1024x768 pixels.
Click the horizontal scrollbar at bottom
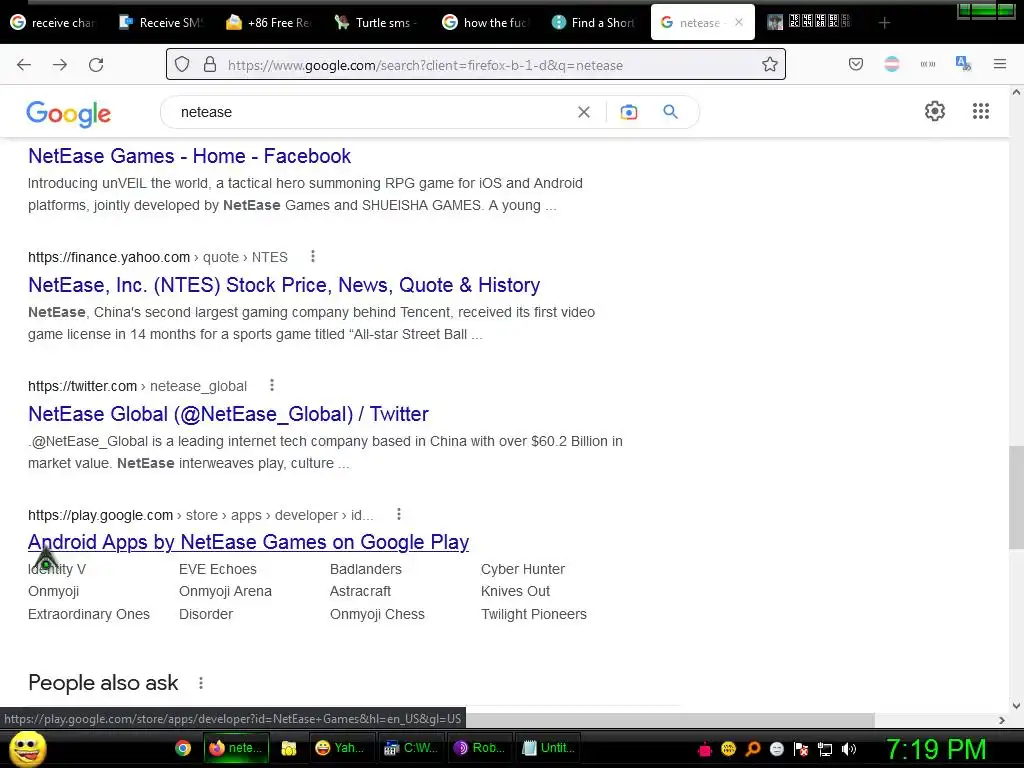670,720
